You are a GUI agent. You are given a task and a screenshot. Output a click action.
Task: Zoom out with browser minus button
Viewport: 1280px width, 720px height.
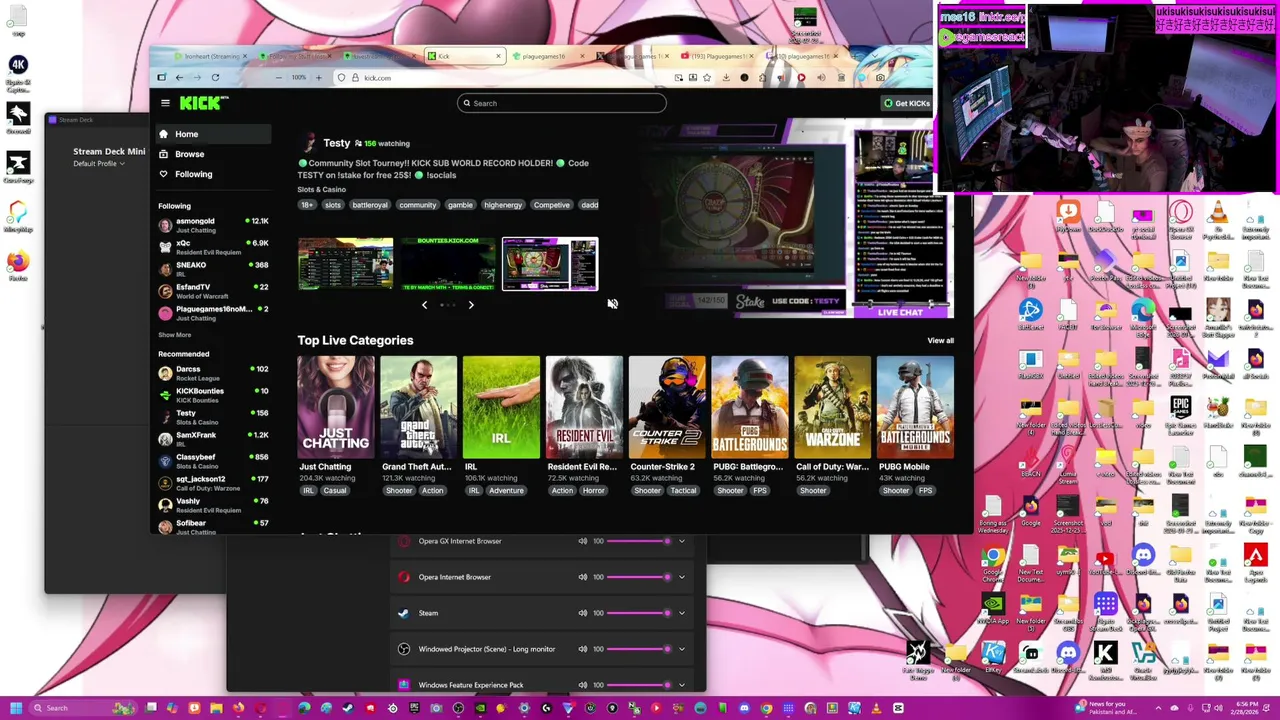coord(279,77)
